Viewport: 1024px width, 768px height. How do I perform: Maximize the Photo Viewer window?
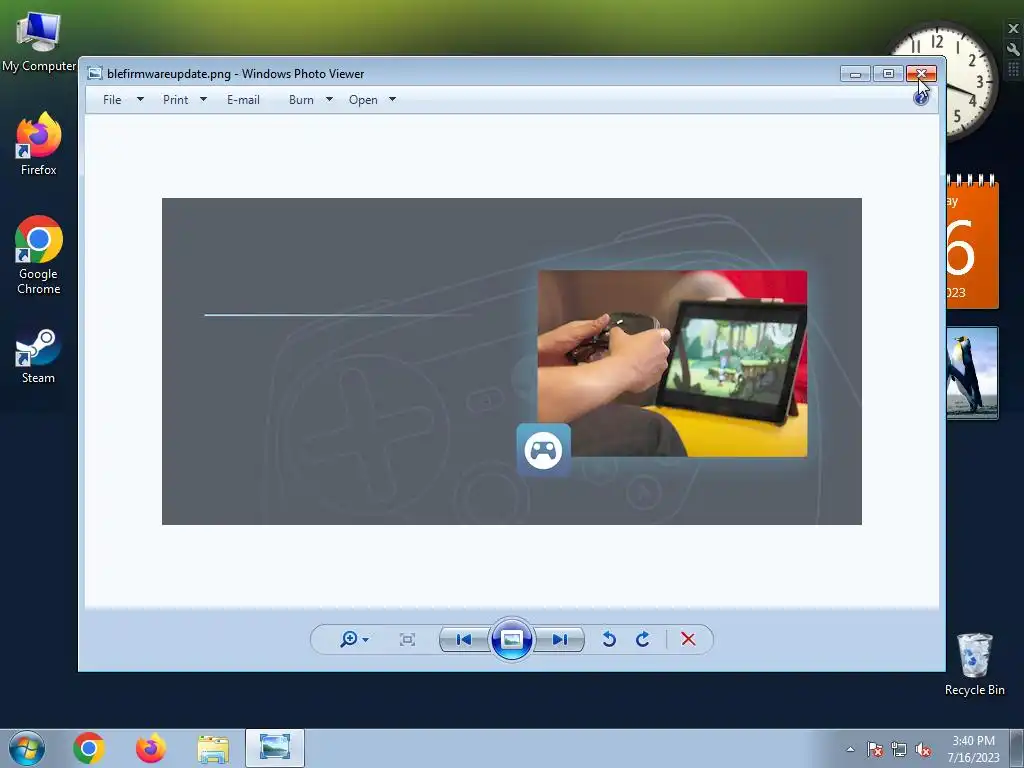point(888,74)
